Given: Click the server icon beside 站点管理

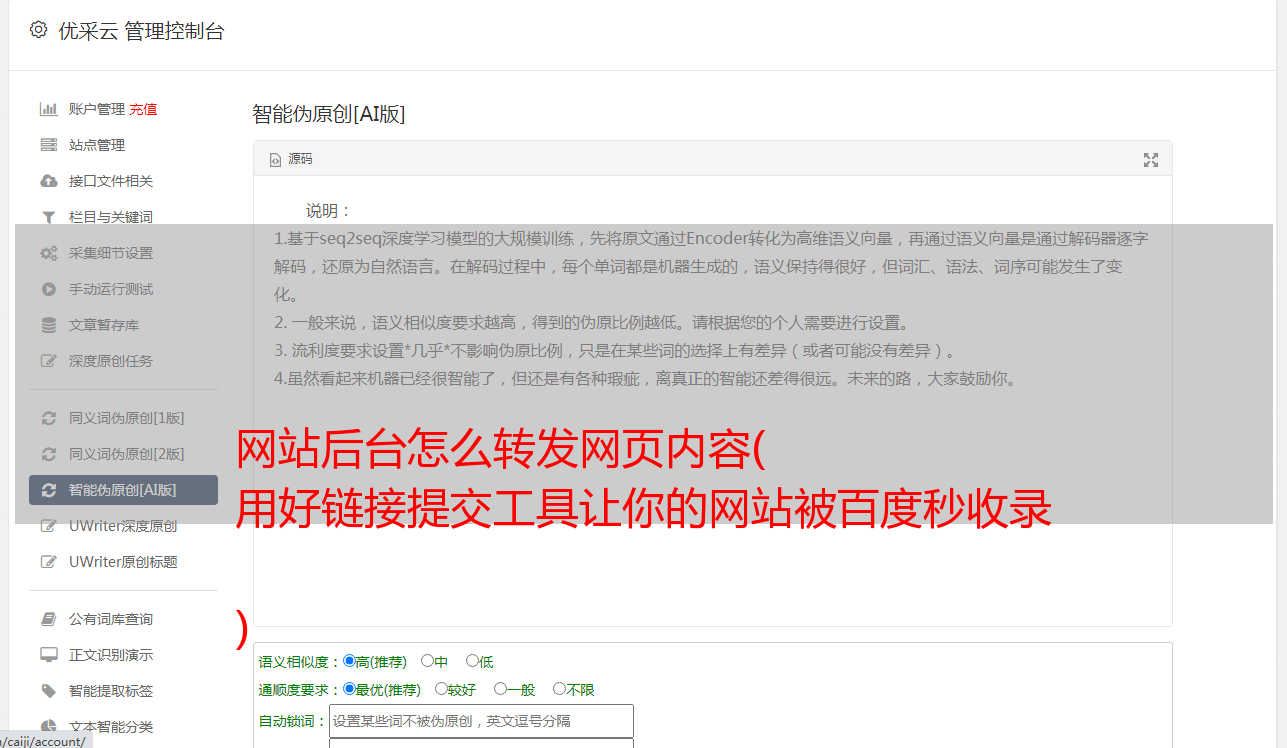Looking at the screenshot, I should click(x=48, y=145).
